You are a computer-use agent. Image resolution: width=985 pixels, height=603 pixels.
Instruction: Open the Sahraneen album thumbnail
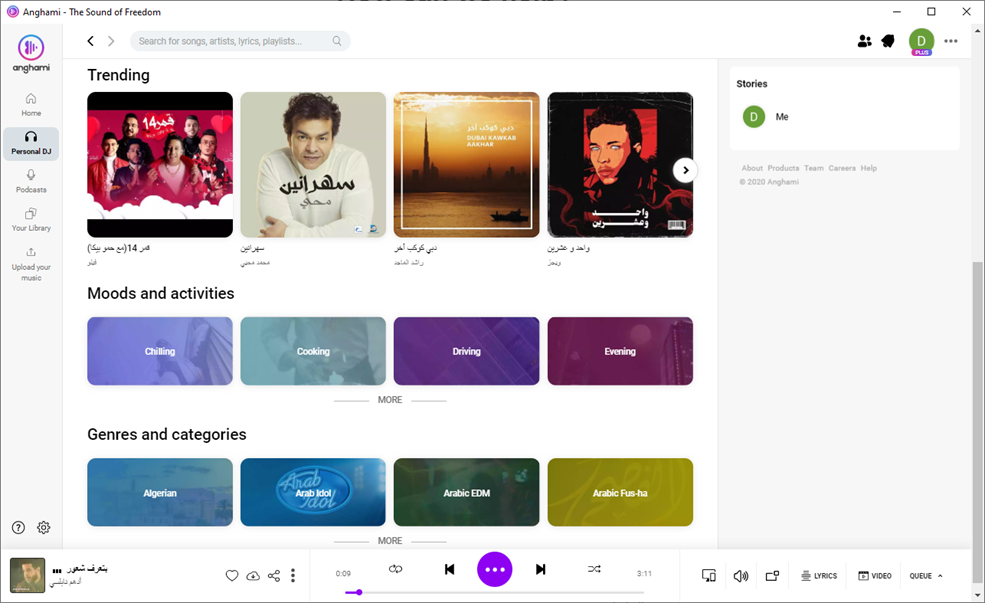tap(313, 165)
